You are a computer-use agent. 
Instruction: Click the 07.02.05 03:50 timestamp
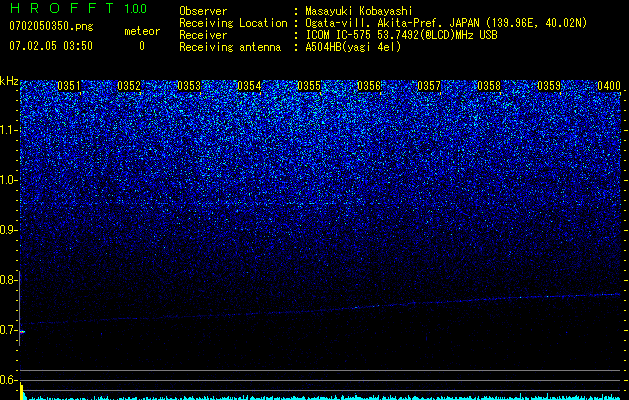click(51, 46)
